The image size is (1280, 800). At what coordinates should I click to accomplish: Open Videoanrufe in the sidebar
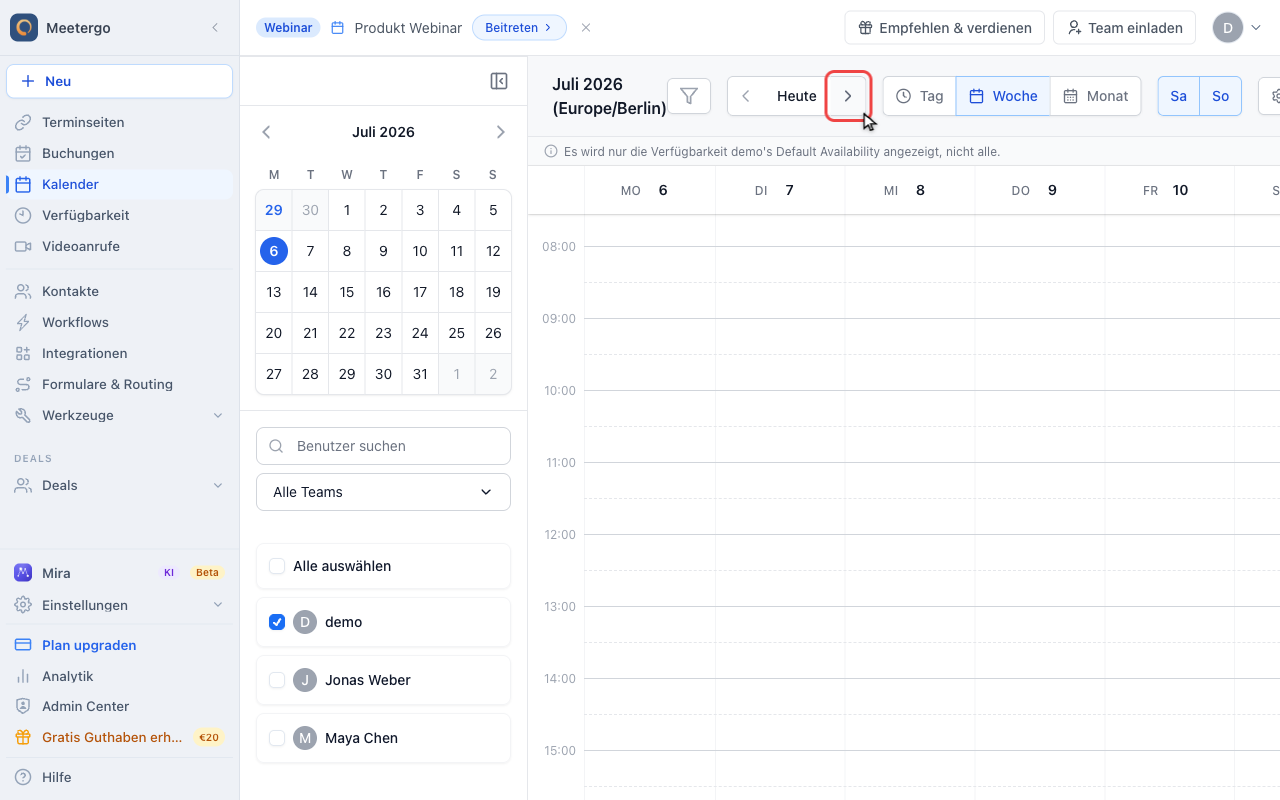(120, 246)
